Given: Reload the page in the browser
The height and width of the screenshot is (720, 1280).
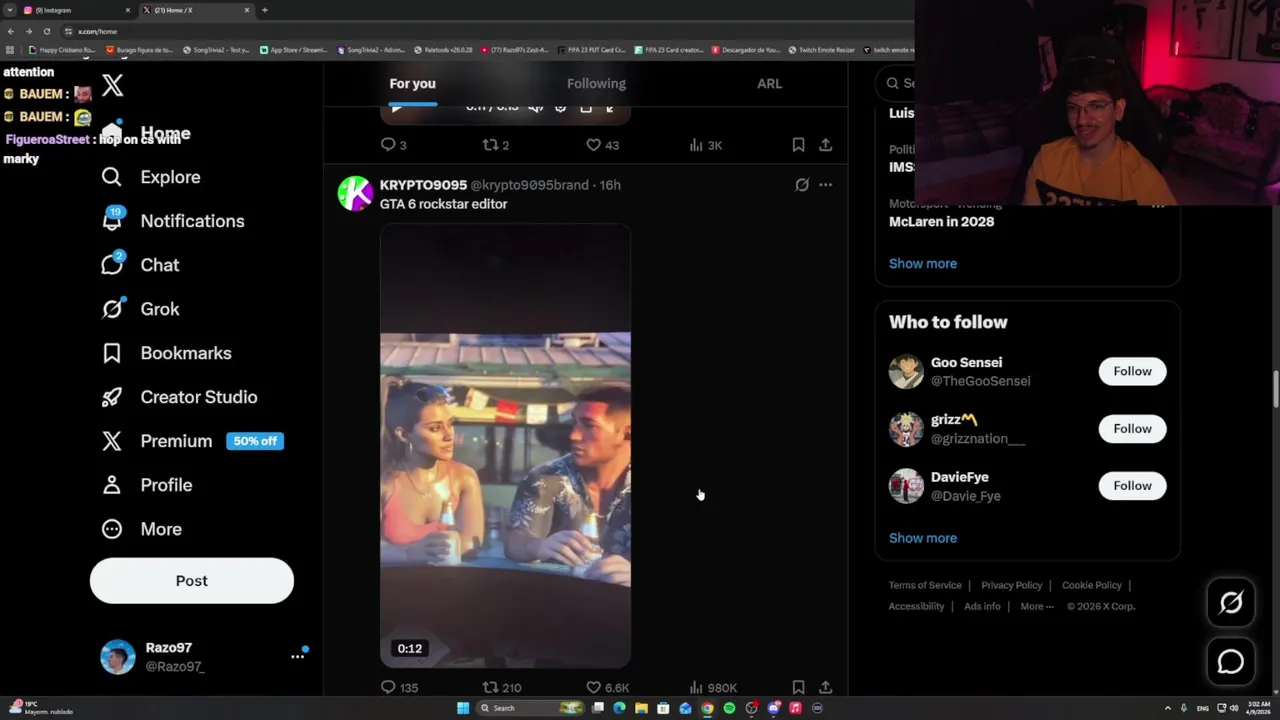Looking at the screenshot, I should [x=46, y=31].
